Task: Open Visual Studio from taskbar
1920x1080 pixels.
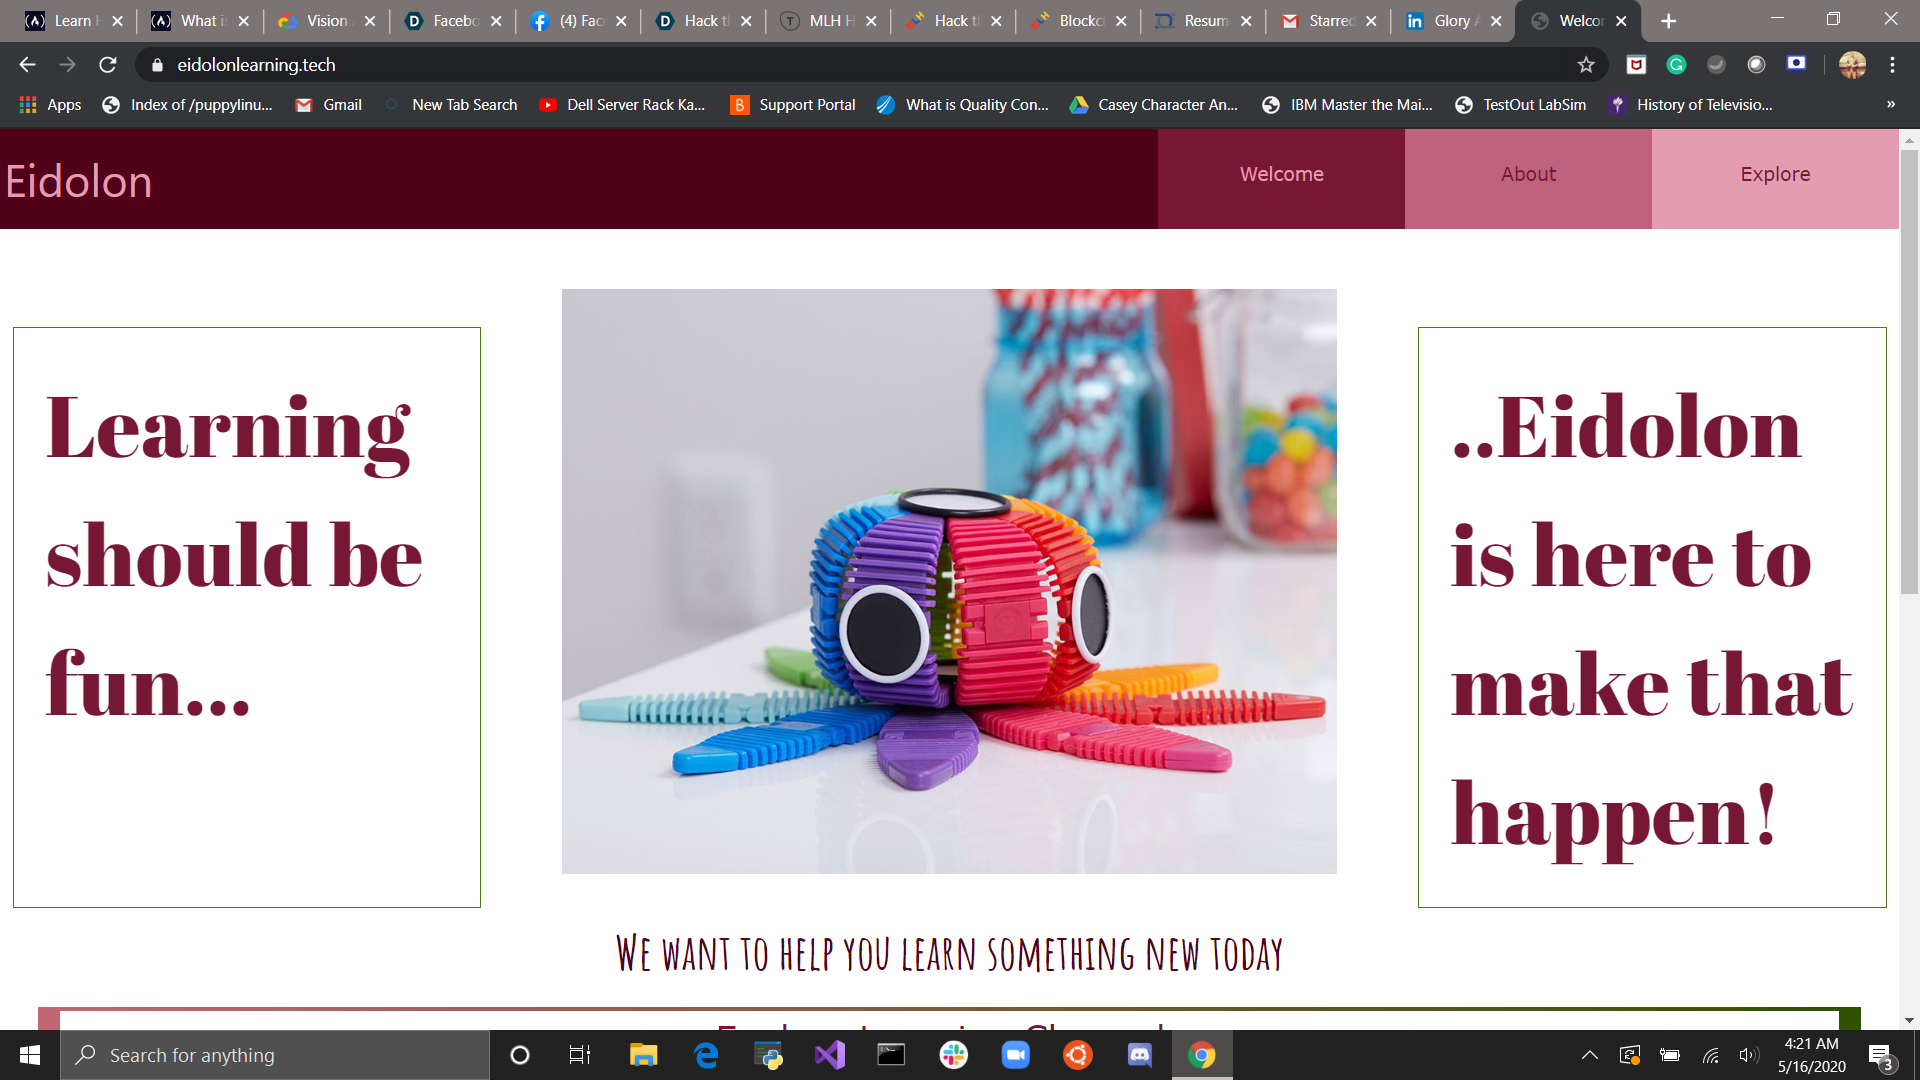Action: pos(830,1055)
